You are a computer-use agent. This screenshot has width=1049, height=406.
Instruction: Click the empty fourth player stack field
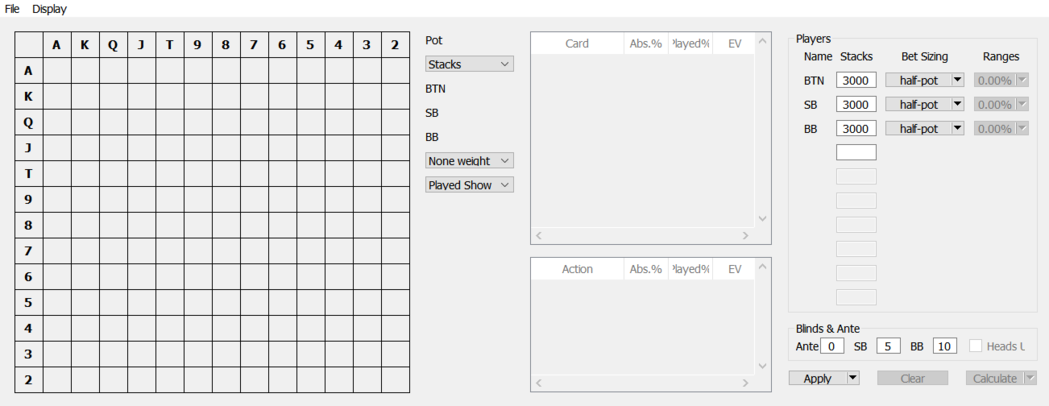(x=856, y=152)
